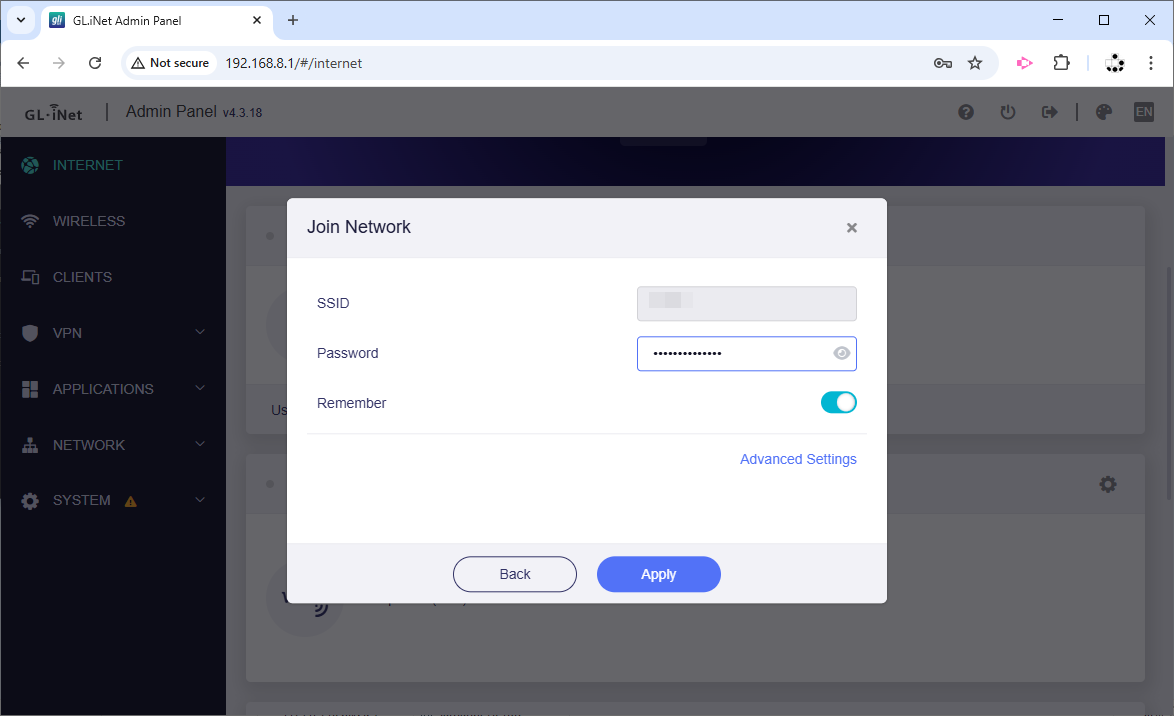Viewport: 1174px width, 716px height.
Task: Bookmark this page with star icon
Action: (x=975, y=63)
